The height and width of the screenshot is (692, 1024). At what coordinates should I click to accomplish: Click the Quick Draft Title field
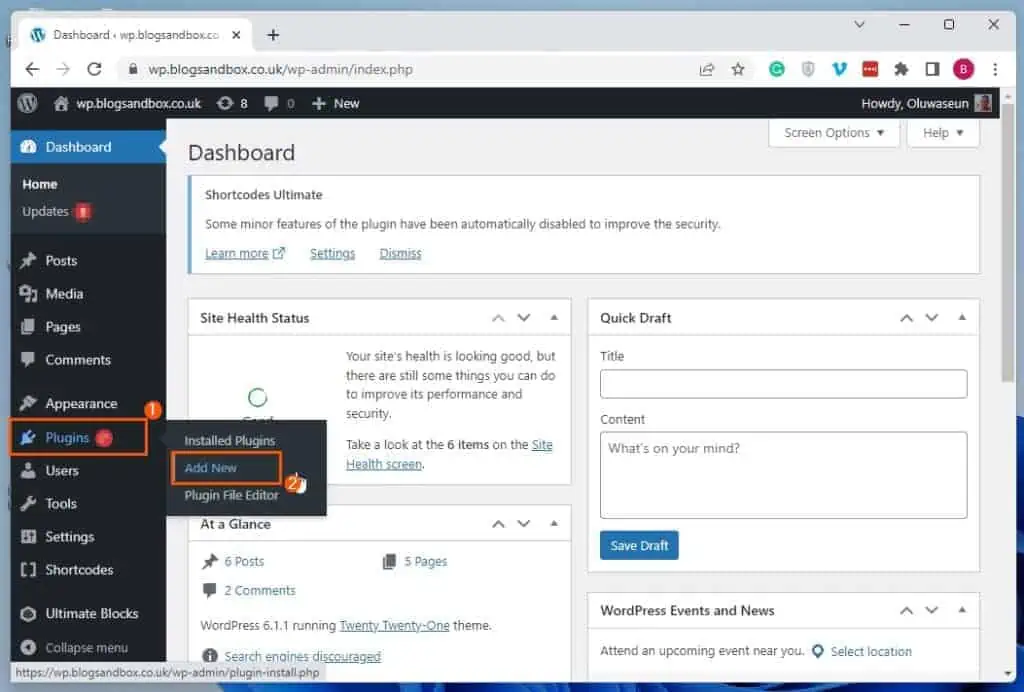[x=783, y=384]
